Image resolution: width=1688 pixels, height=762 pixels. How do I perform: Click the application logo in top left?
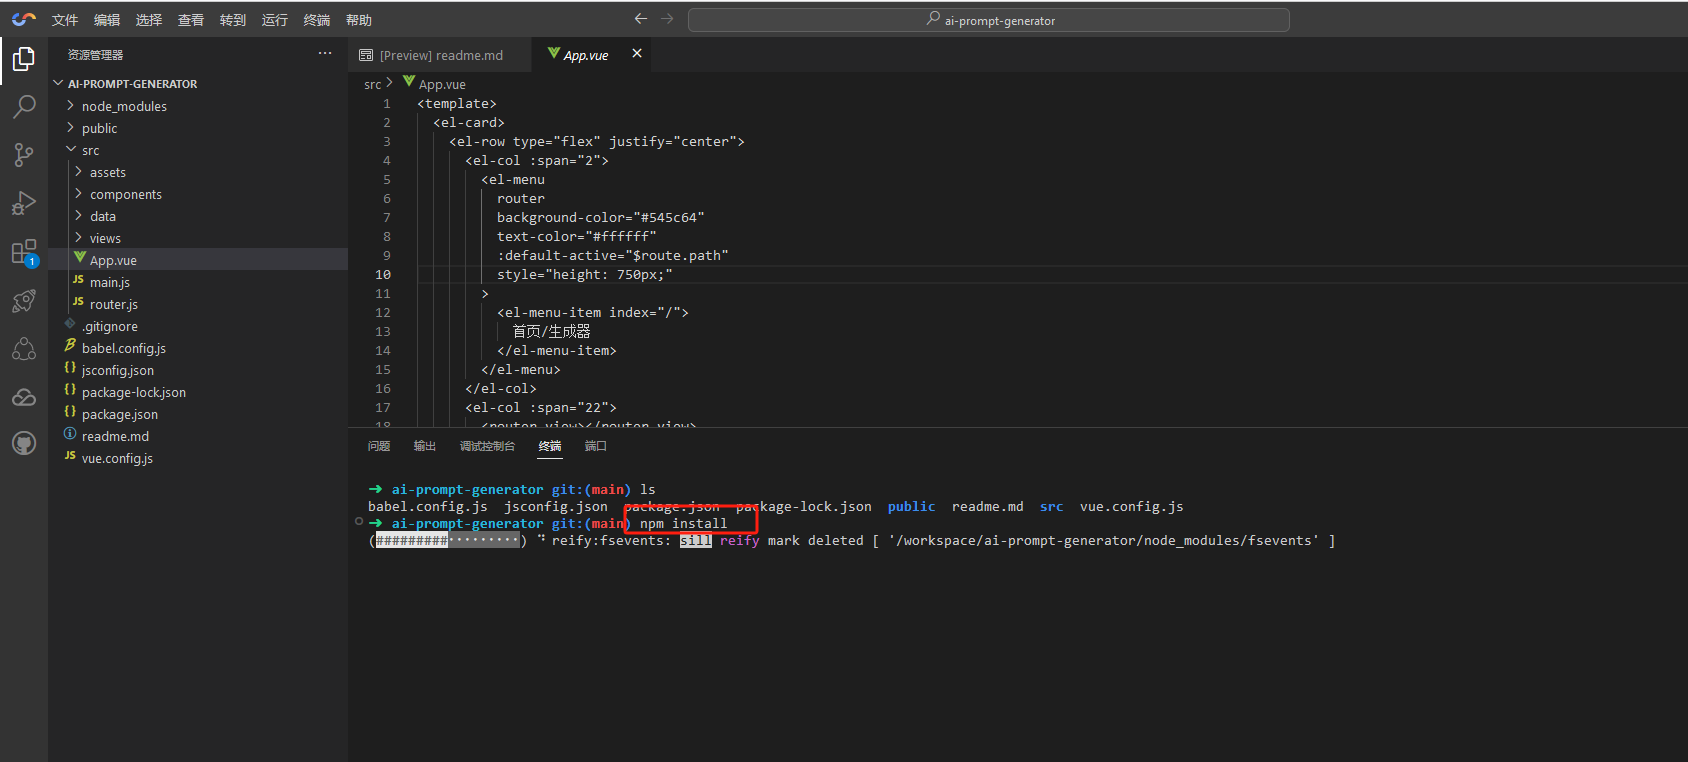tap(24, 19)
